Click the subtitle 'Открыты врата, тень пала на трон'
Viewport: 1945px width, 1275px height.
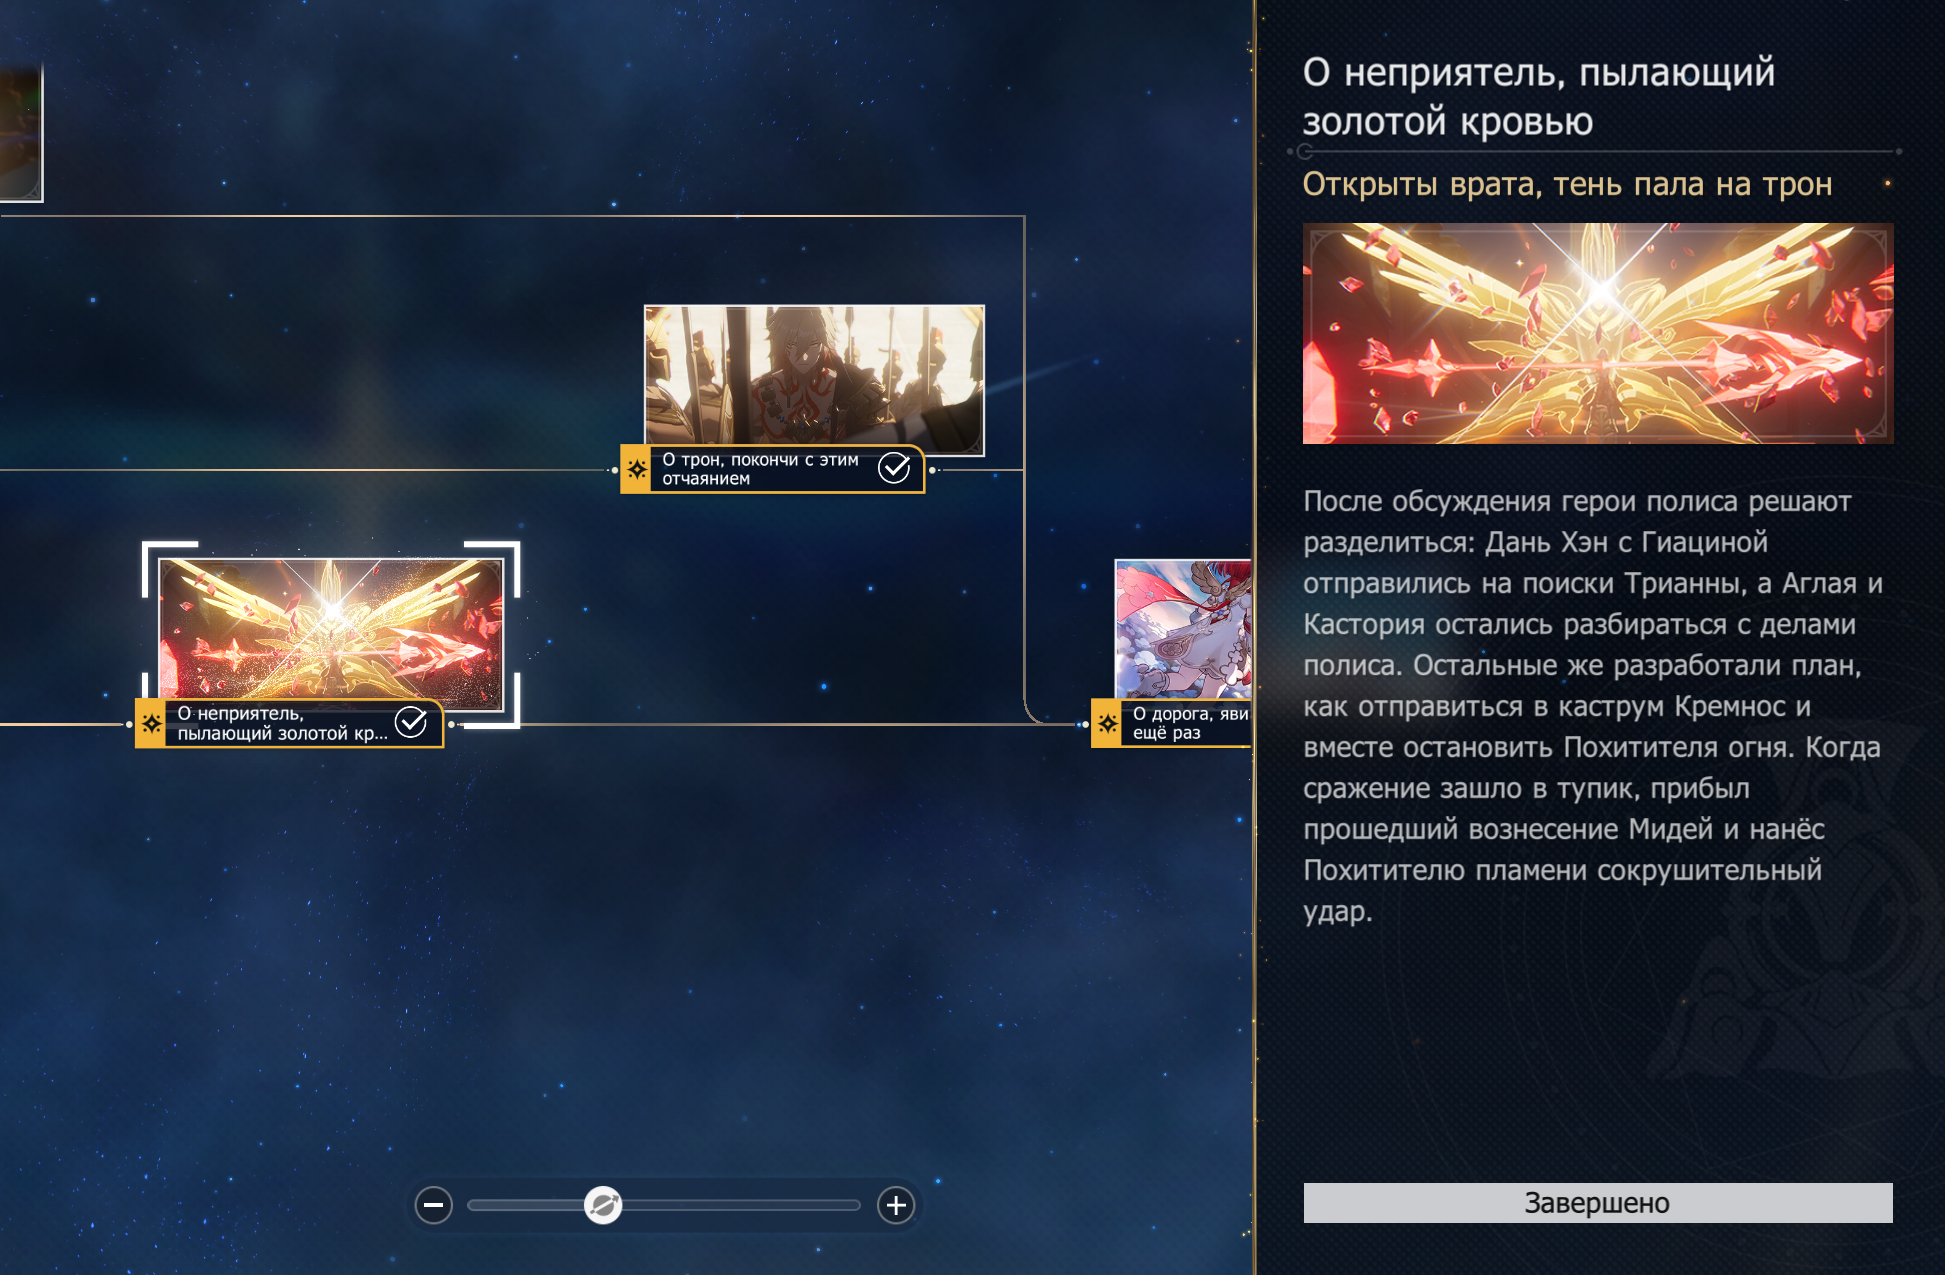click(x=1567, y=184)
